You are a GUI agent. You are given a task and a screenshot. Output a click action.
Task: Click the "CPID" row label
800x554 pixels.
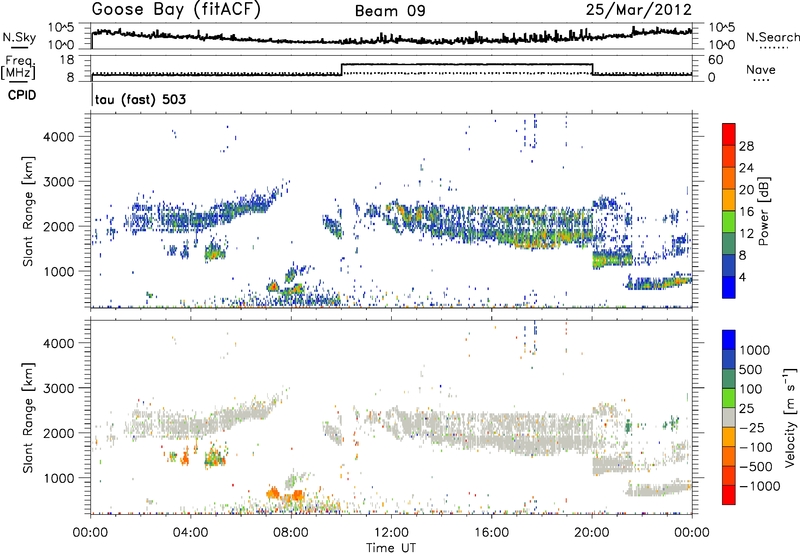pyautogui.click(x=22, y=95)
